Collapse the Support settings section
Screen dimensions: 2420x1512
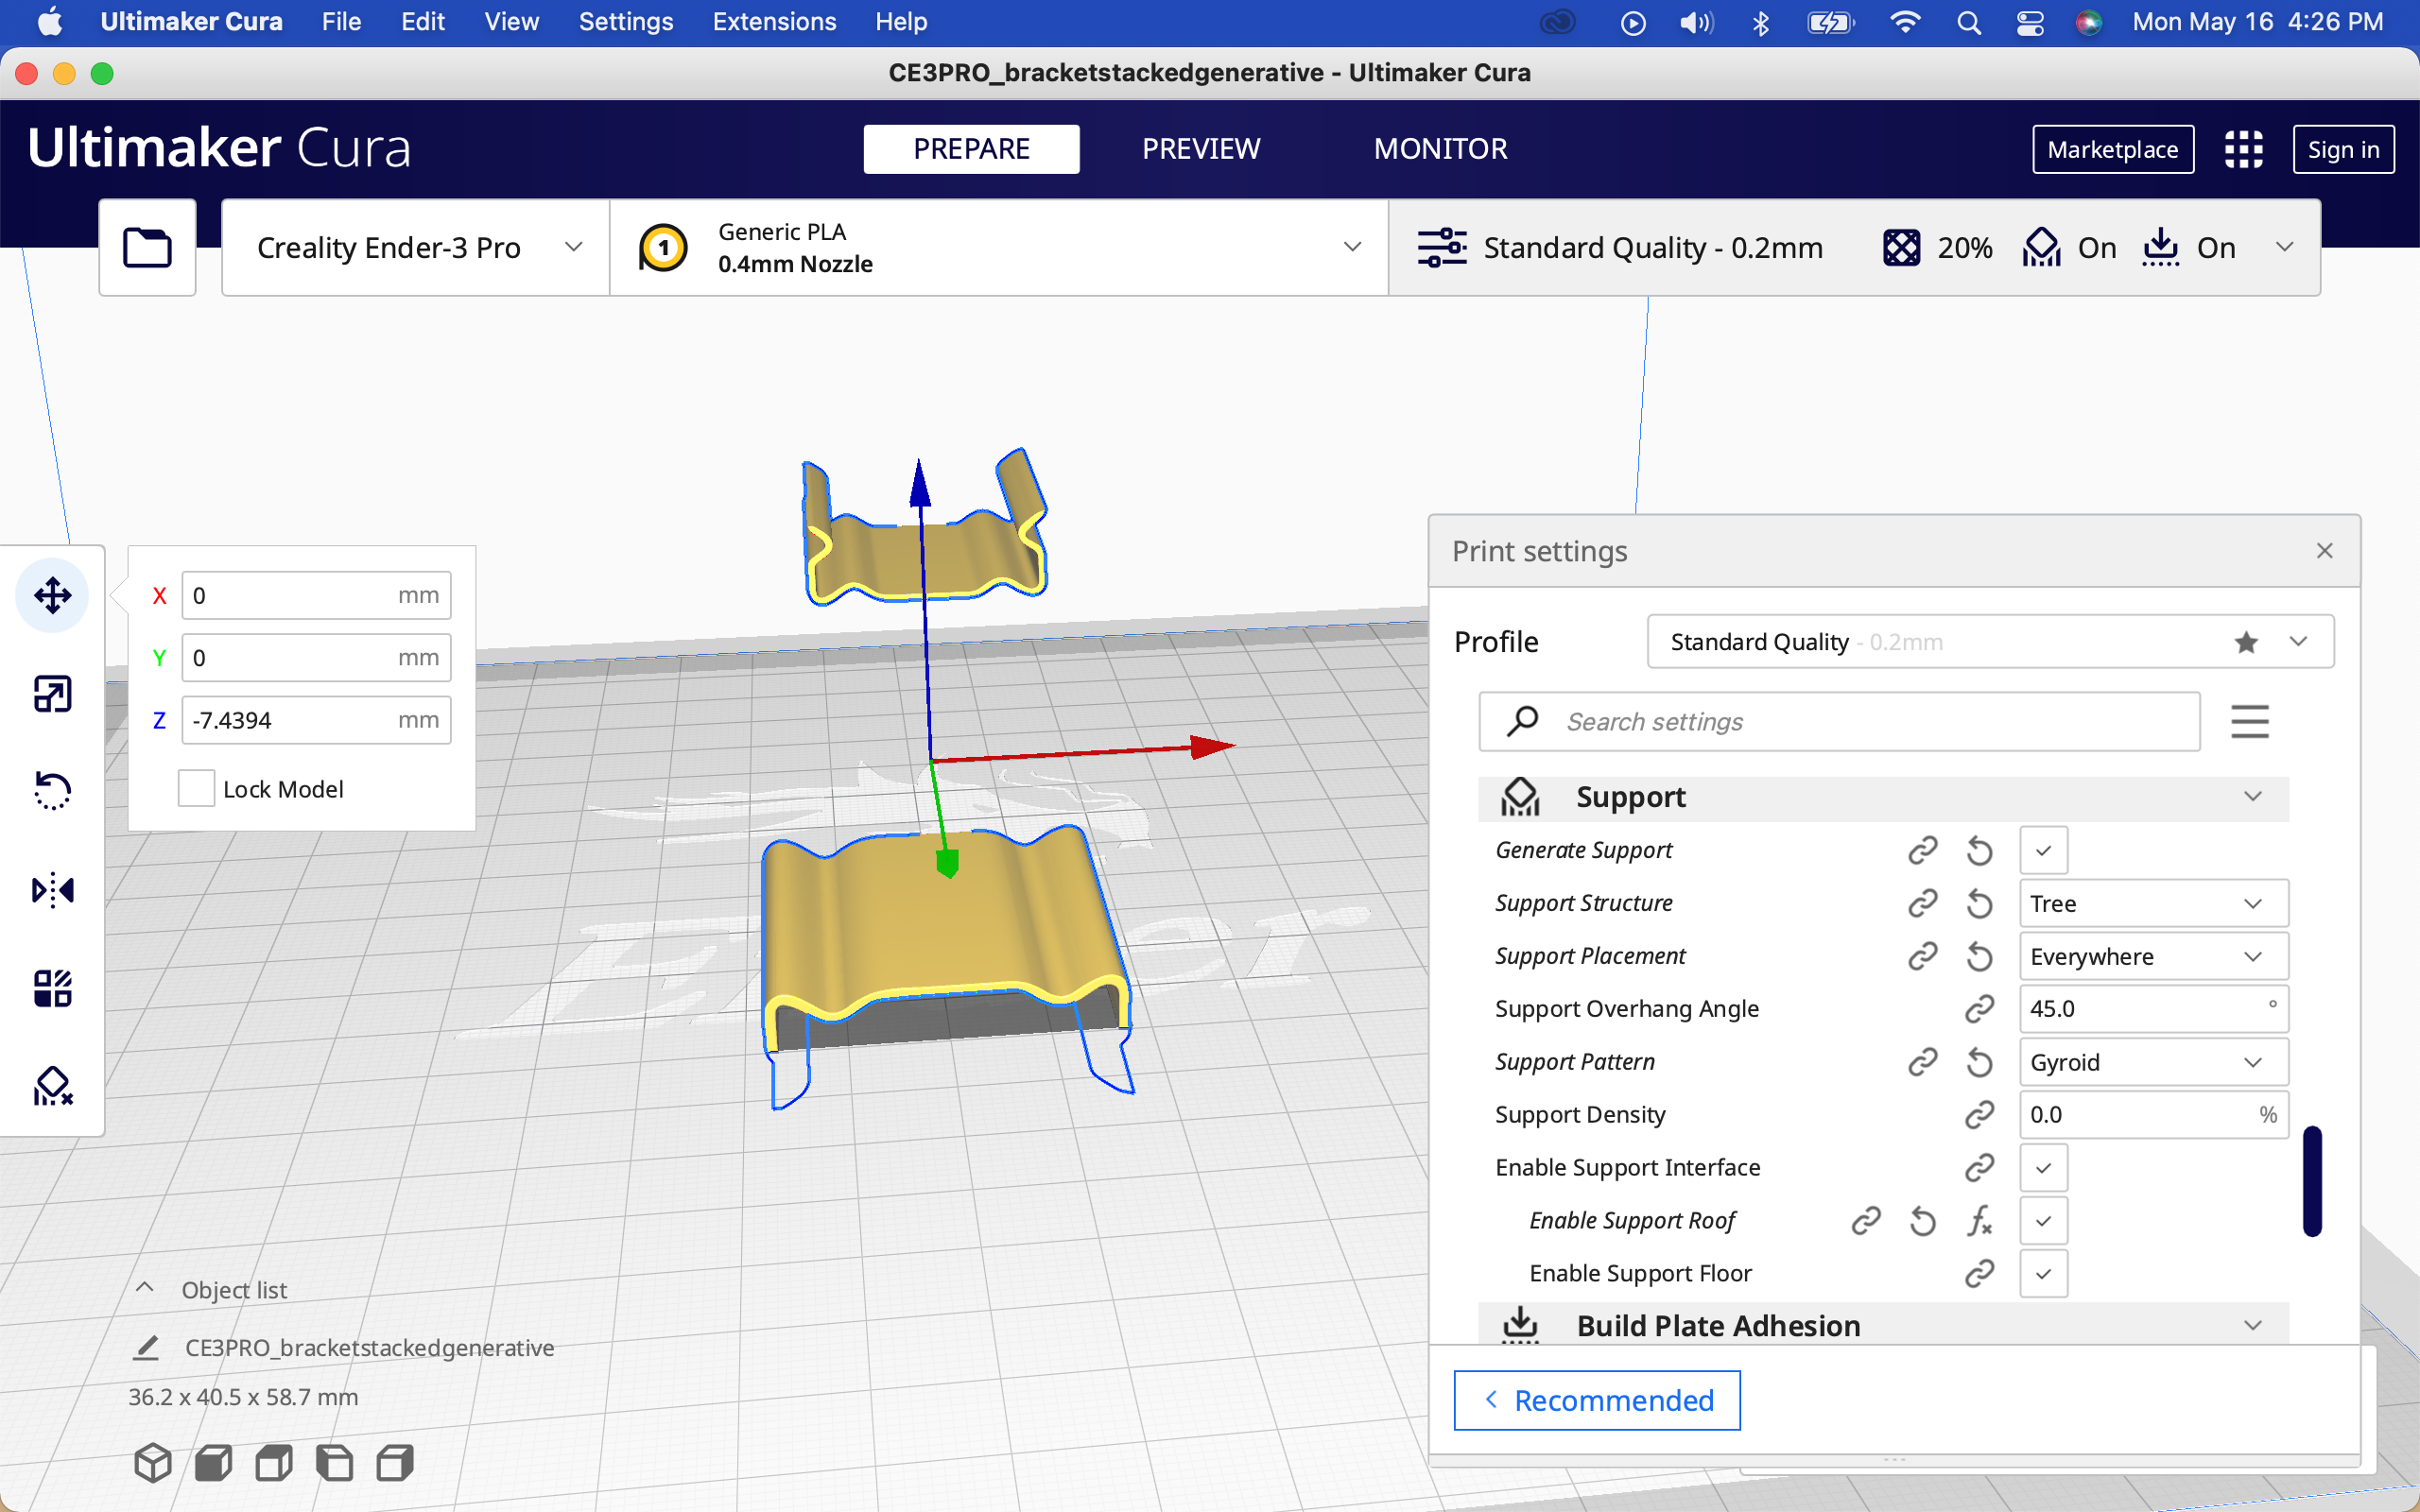pos(2252,797)
